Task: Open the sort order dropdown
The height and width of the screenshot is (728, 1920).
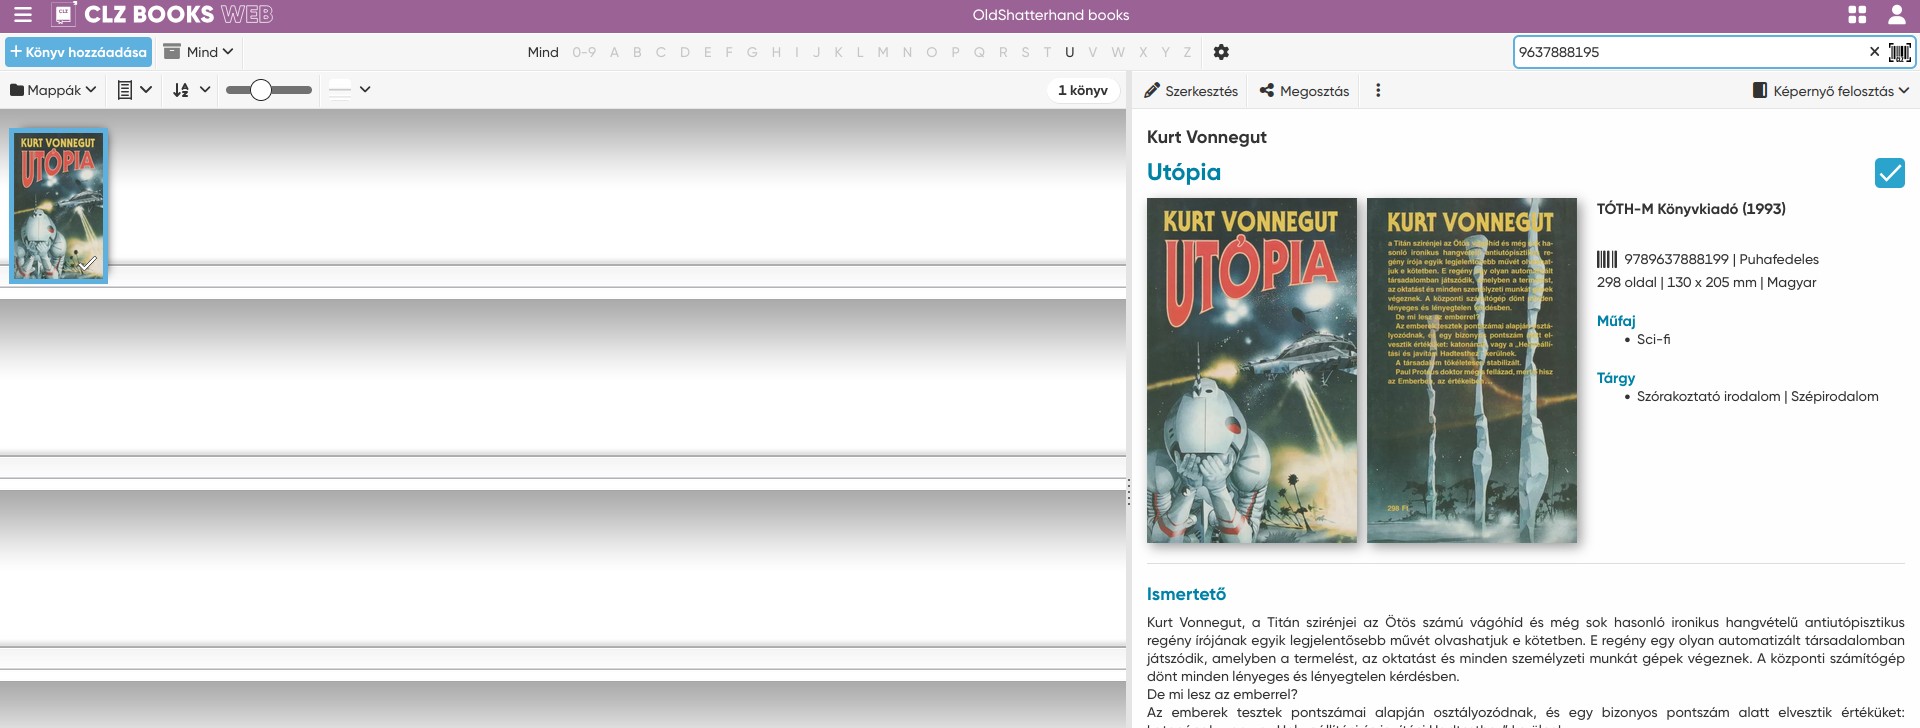Action: (191, 90)
